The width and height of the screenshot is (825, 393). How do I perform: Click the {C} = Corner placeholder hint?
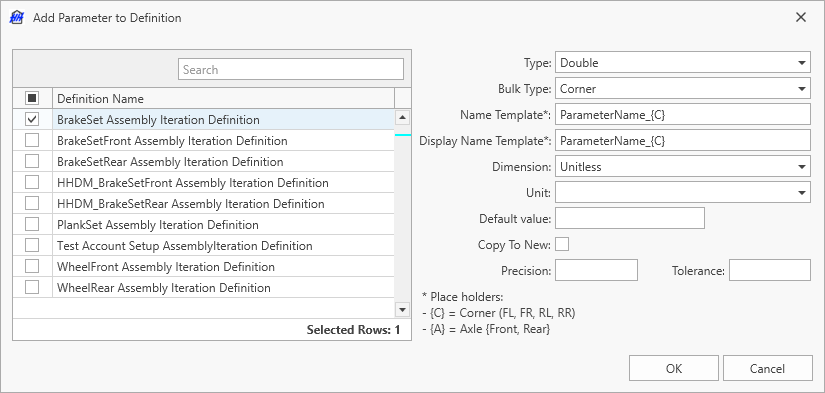499,313
